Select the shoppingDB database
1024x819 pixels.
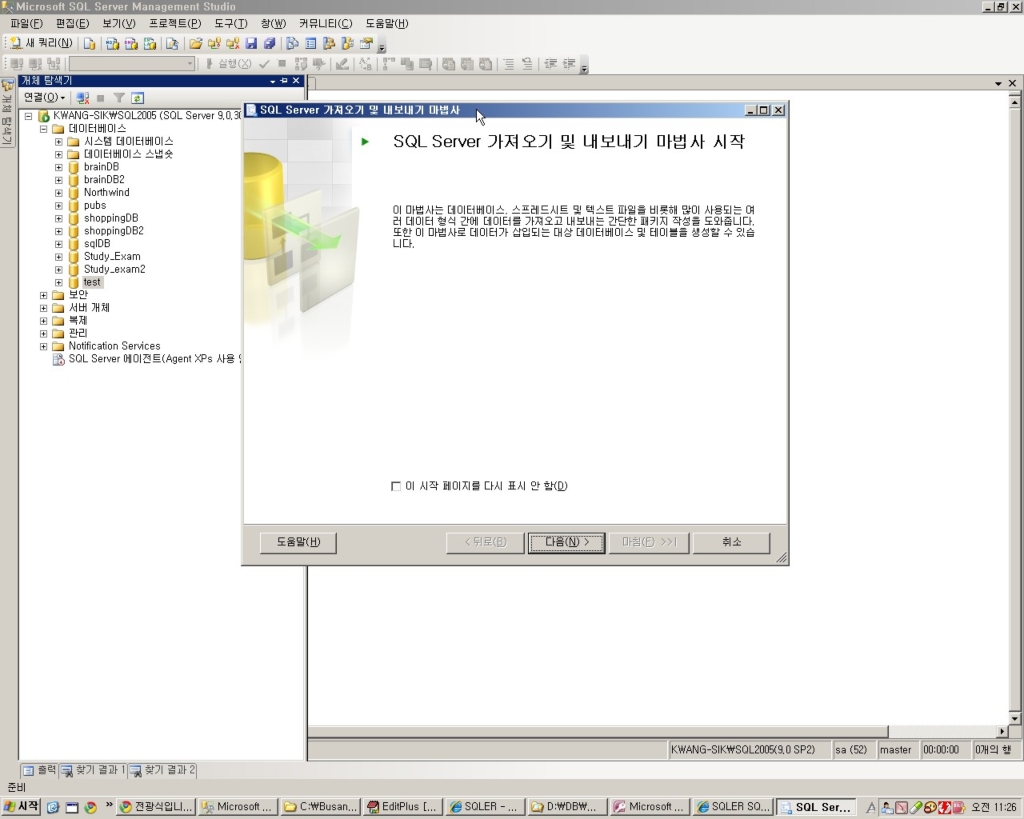[x=111, y=218]
